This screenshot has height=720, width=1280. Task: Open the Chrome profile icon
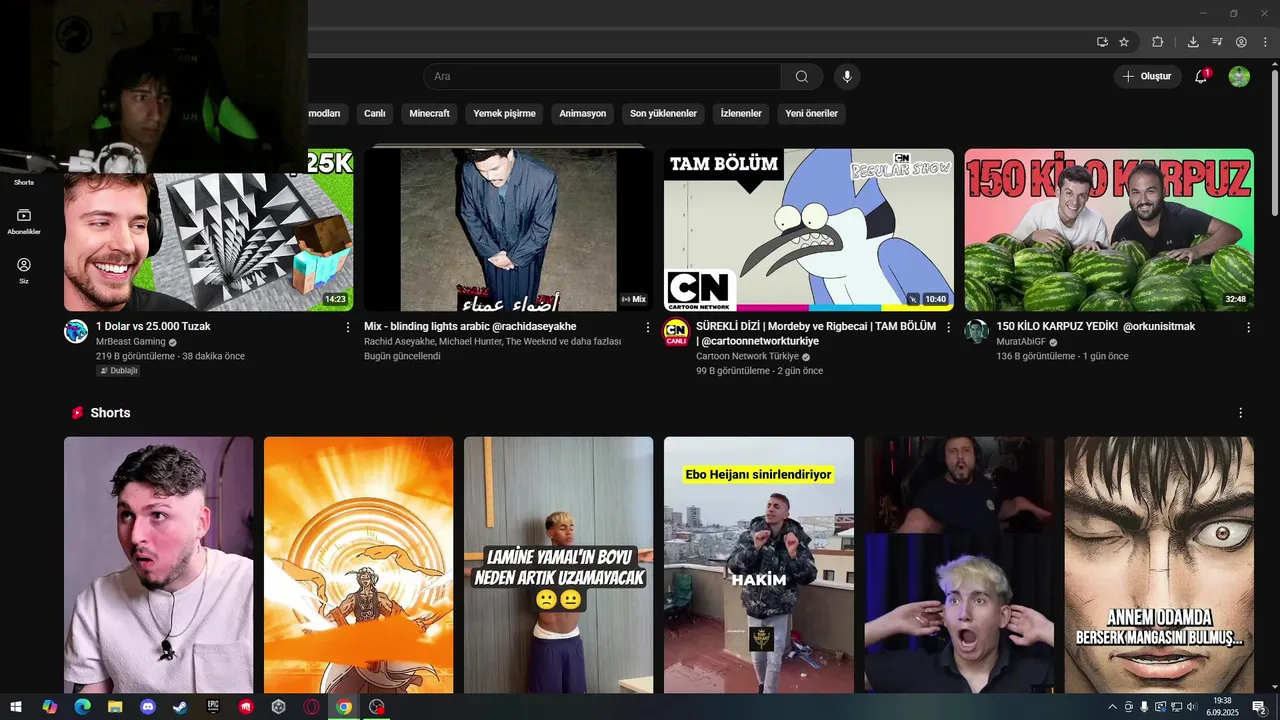point(1241,42)
